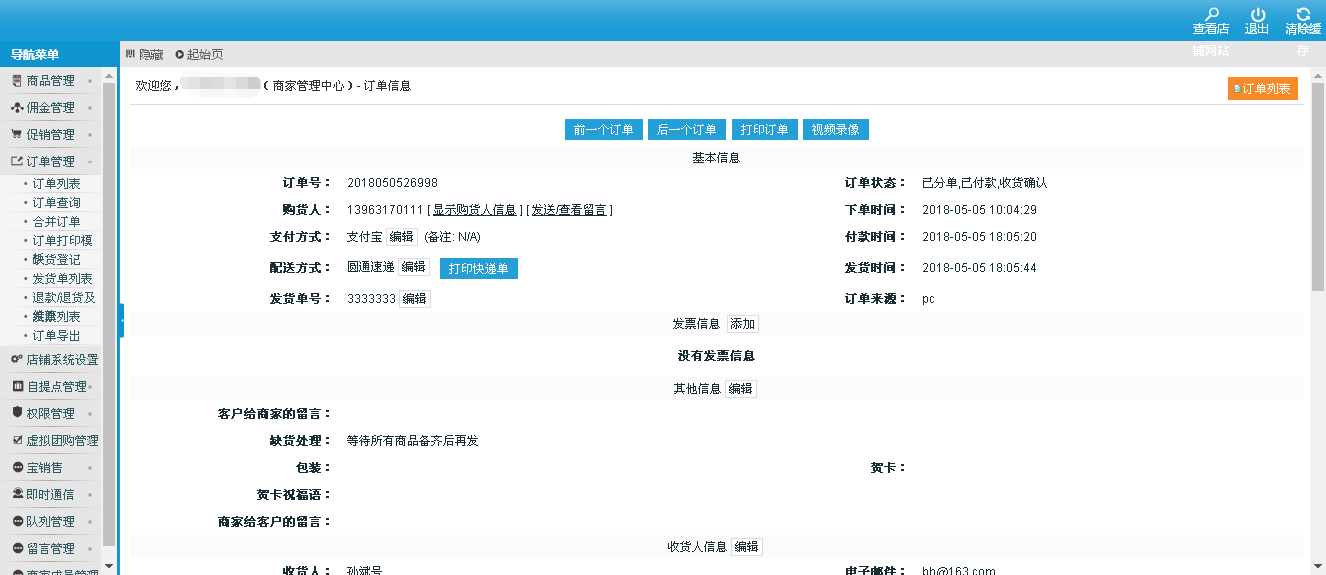Click the 清除缓存 refresh icon
1326x575 pixels.
pyautogui.click(x=1303, y=14)
